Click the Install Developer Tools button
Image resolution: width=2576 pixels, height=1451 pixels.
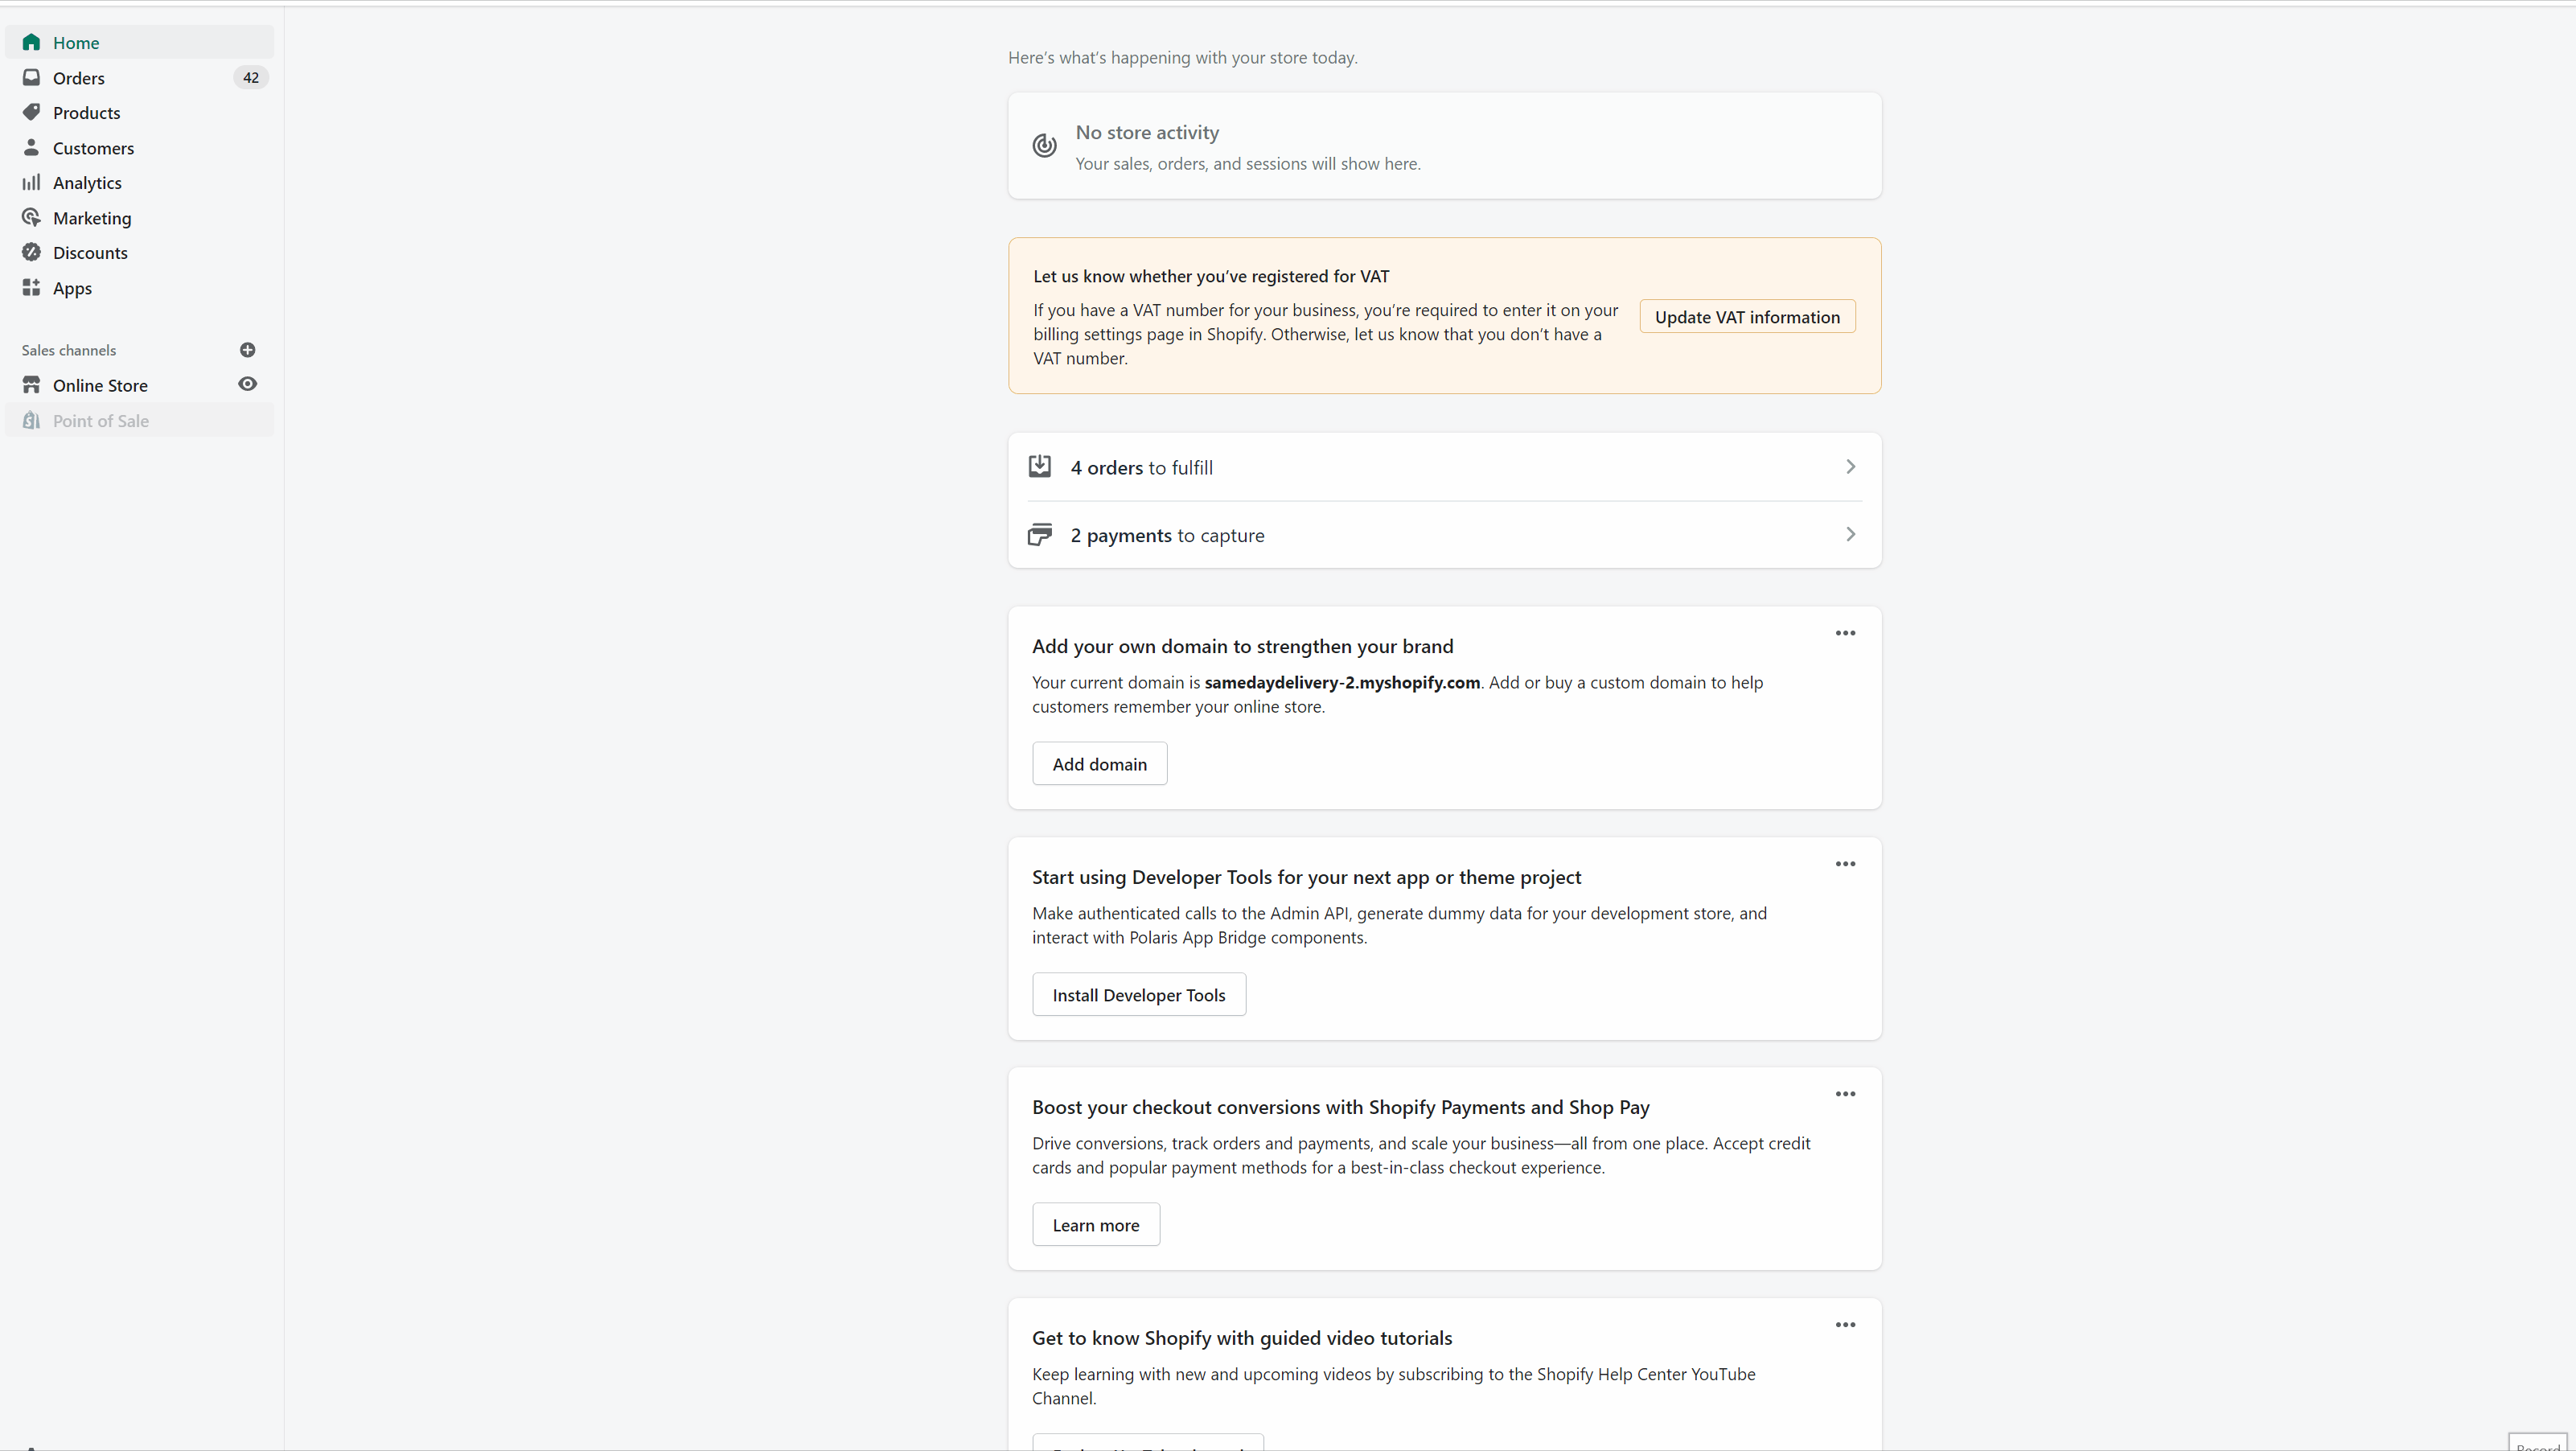point(1138,995)
